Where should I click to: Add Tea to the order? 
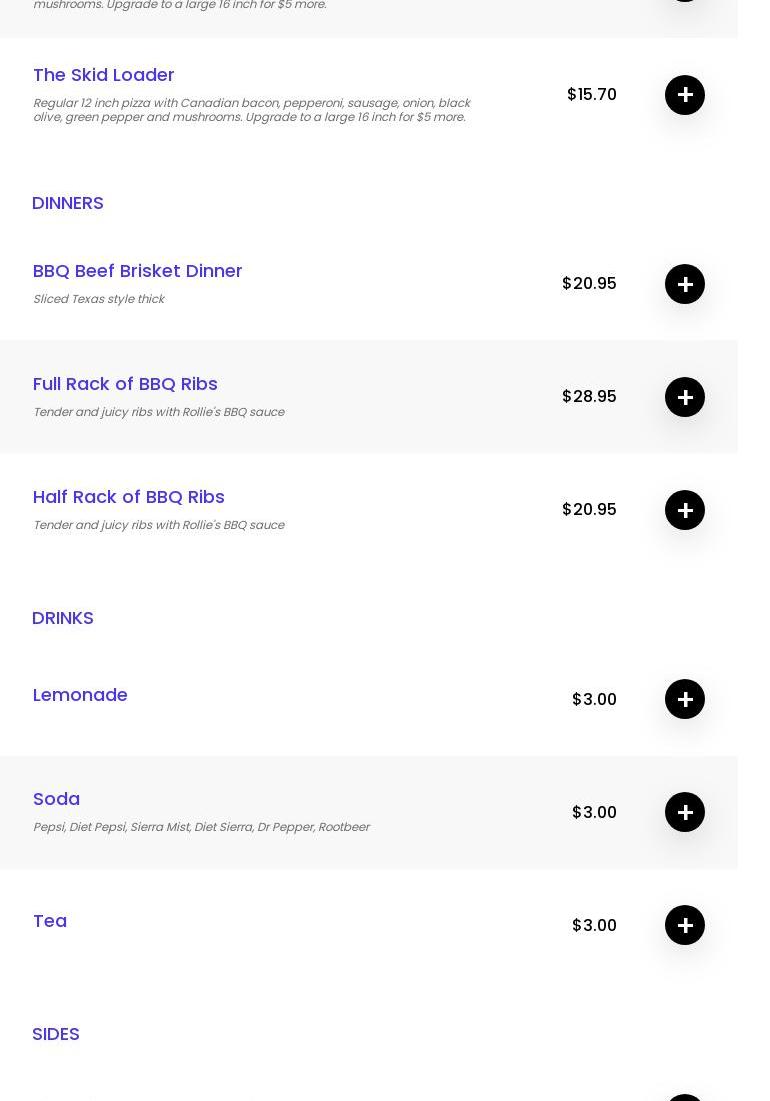point(685,925)
